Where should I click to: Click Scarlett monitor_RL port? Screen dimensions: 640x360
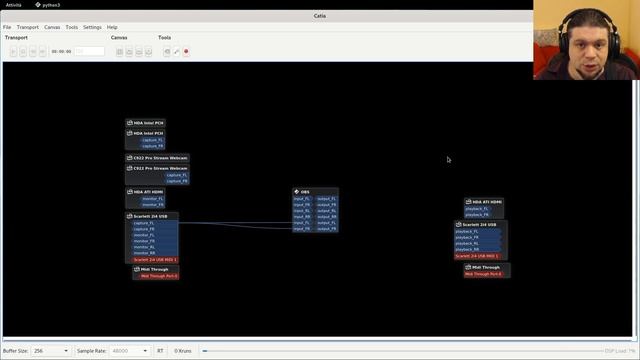coord(154,247)
